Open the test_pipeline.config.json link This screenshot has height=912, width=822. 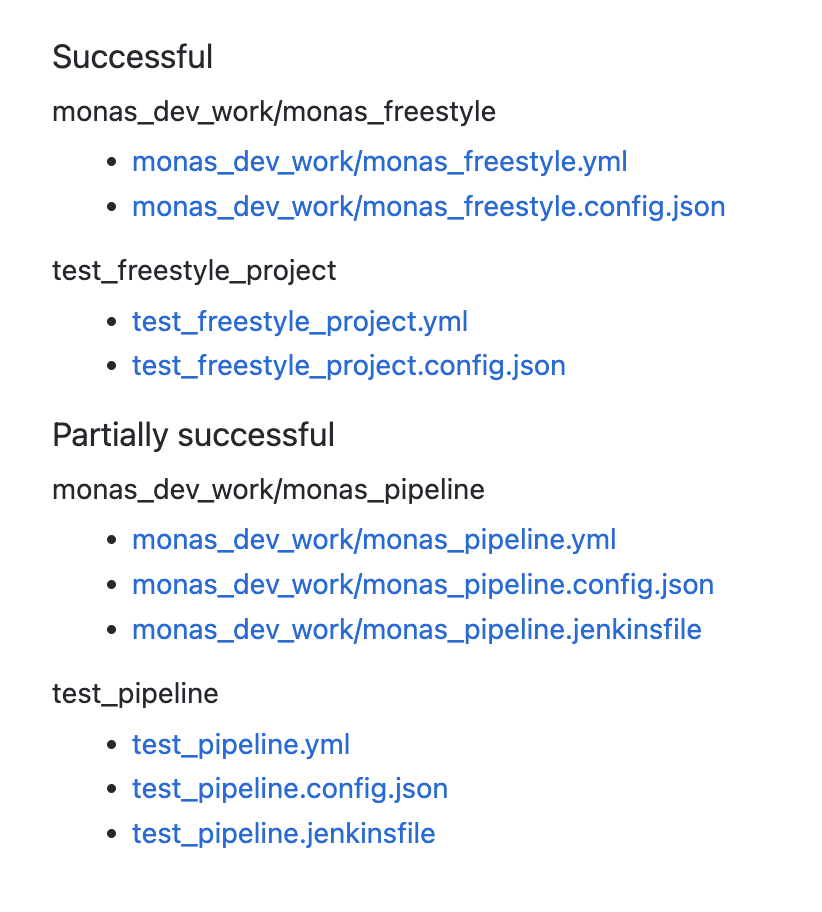(290, 789)
